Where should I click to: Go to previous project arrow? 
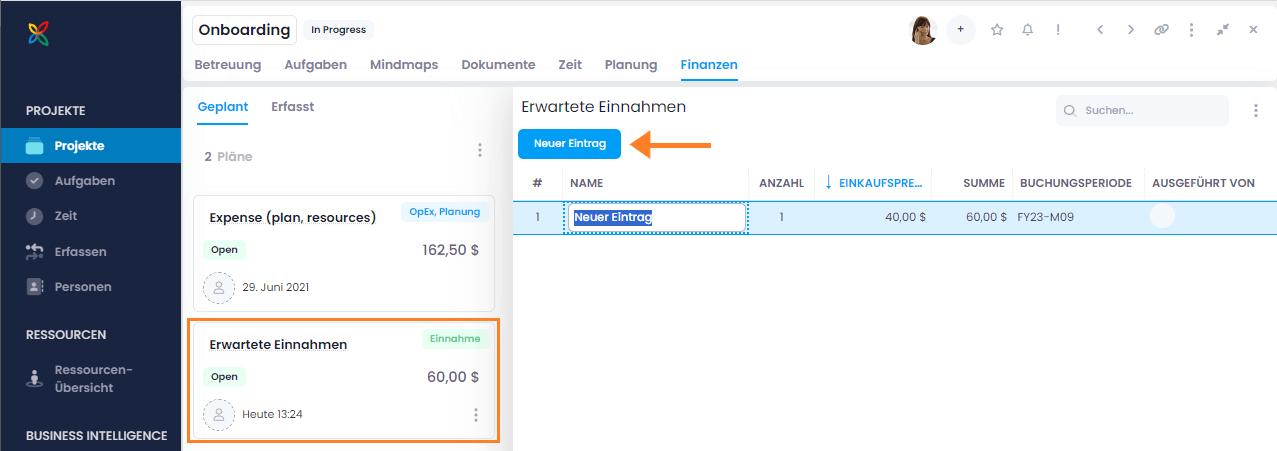coord(1100,30)
